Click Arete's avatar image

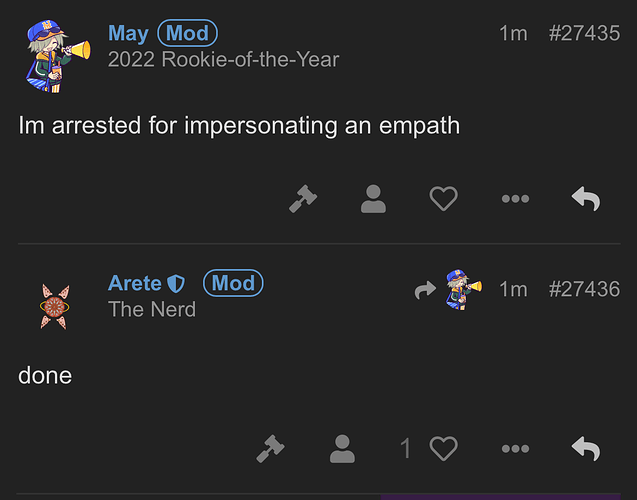55,307
